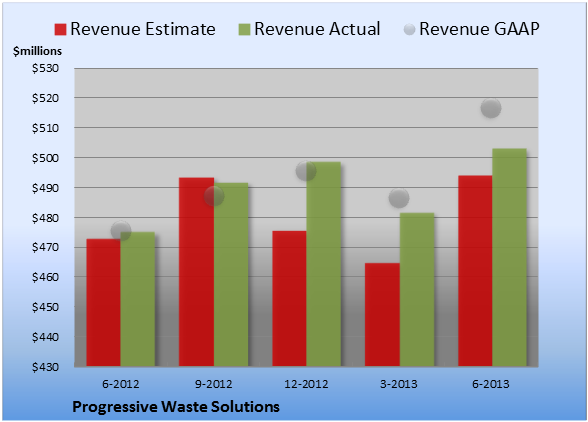This screenshot has height=422, width=588.
Task: Select the 'Revenue Estimate' legend label
Action: (143, 29)
